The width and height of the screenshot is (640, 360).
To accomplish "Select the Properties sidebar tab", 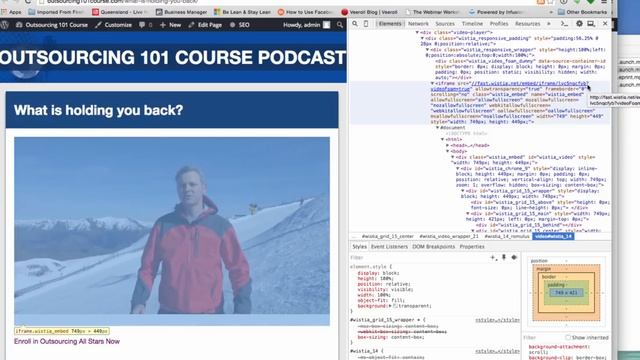I will pyautogui.click(x=472, y=247).
